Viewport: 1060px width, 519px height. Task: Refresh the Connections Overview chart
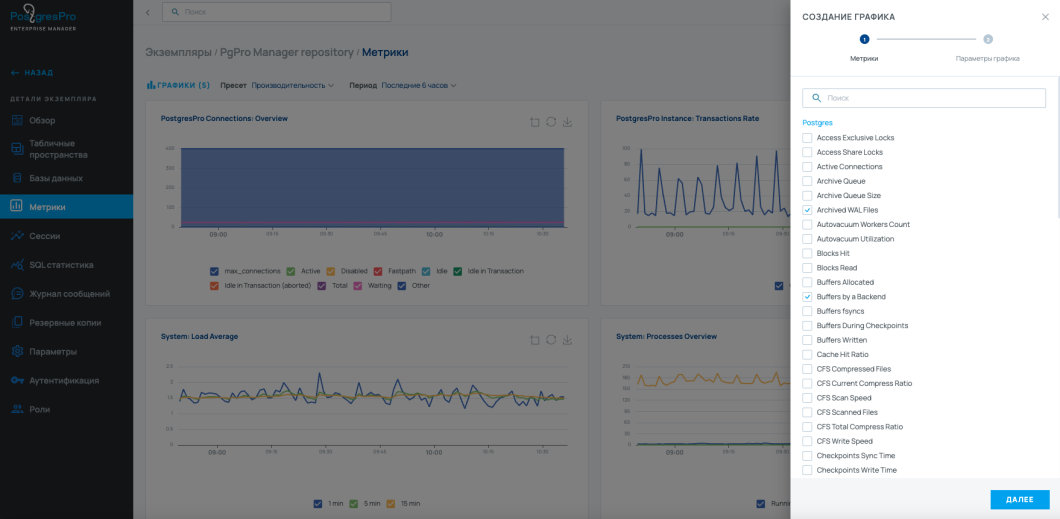tap(551, 122)
